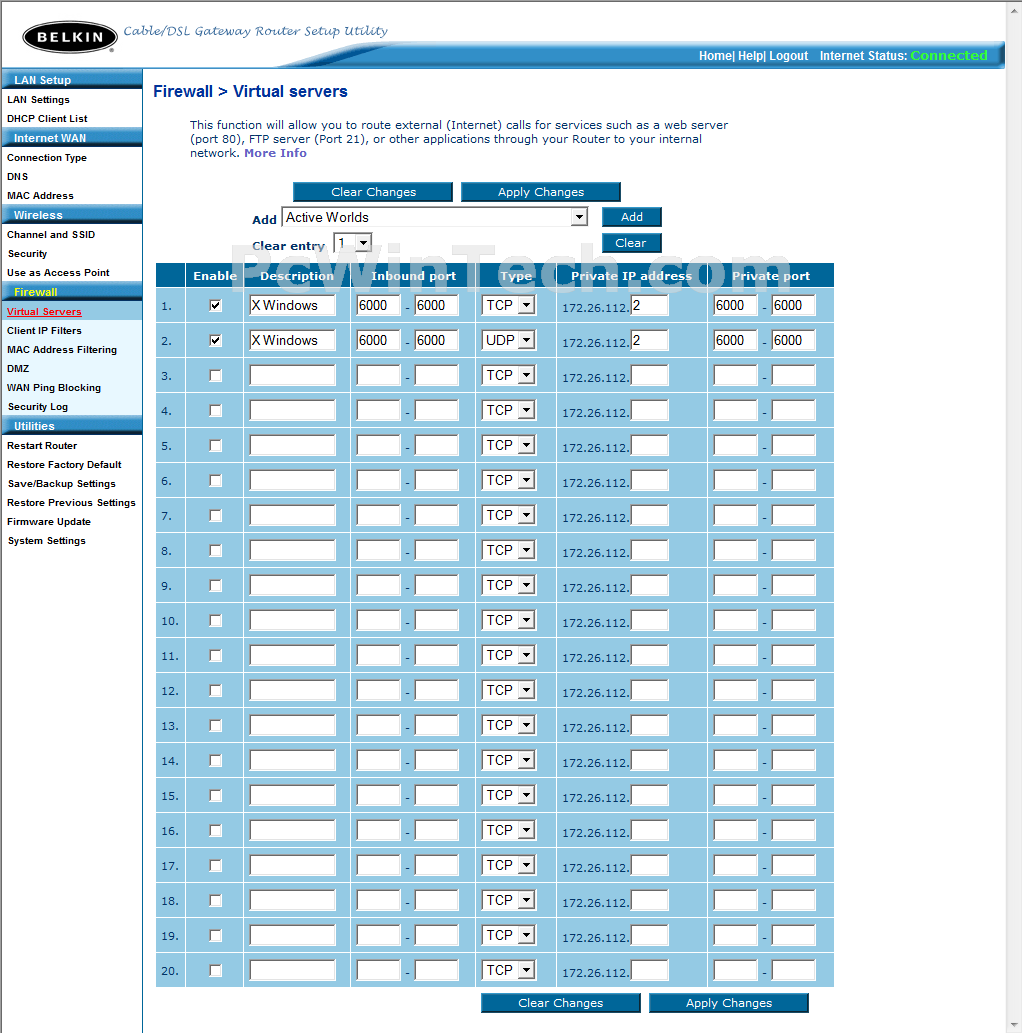Image resolution: width=1022 pixels, height=1033 pixels.
Task: Click bottom Clear Changes button
Action: click(x=561, y=1003)
